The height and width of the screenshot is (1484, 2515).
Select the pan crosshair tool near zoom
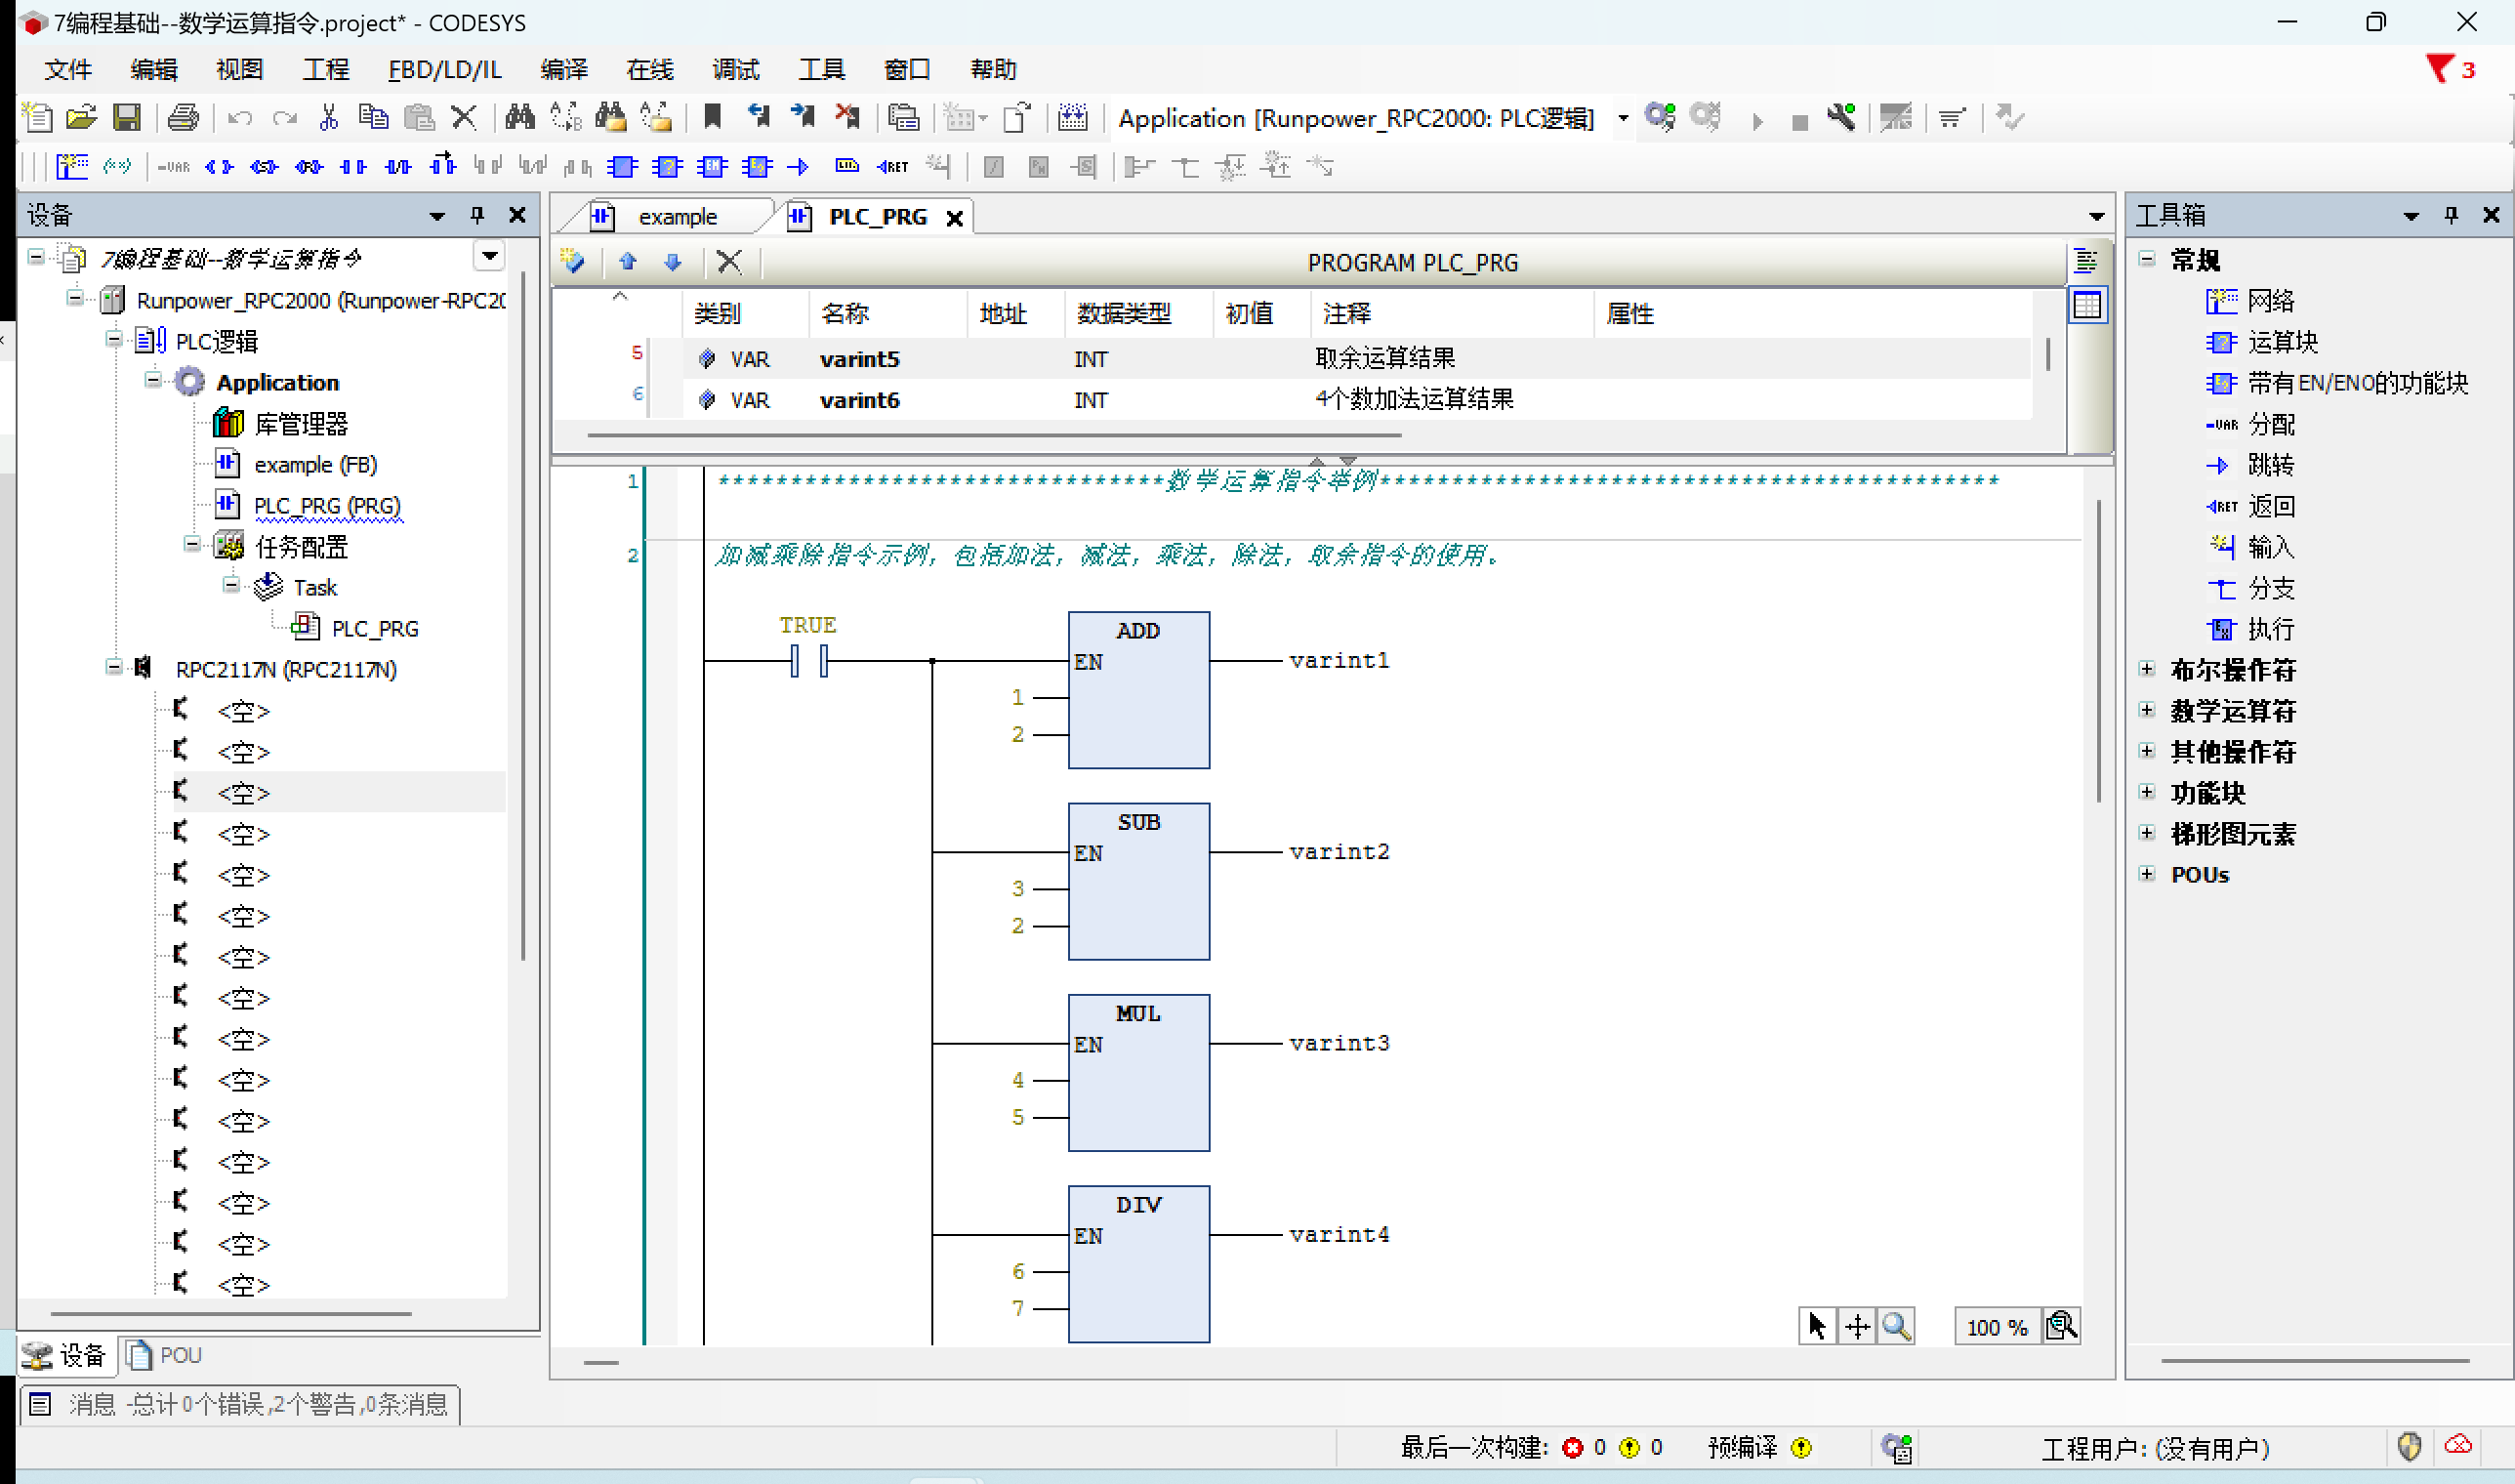tap(1857, 1327)
